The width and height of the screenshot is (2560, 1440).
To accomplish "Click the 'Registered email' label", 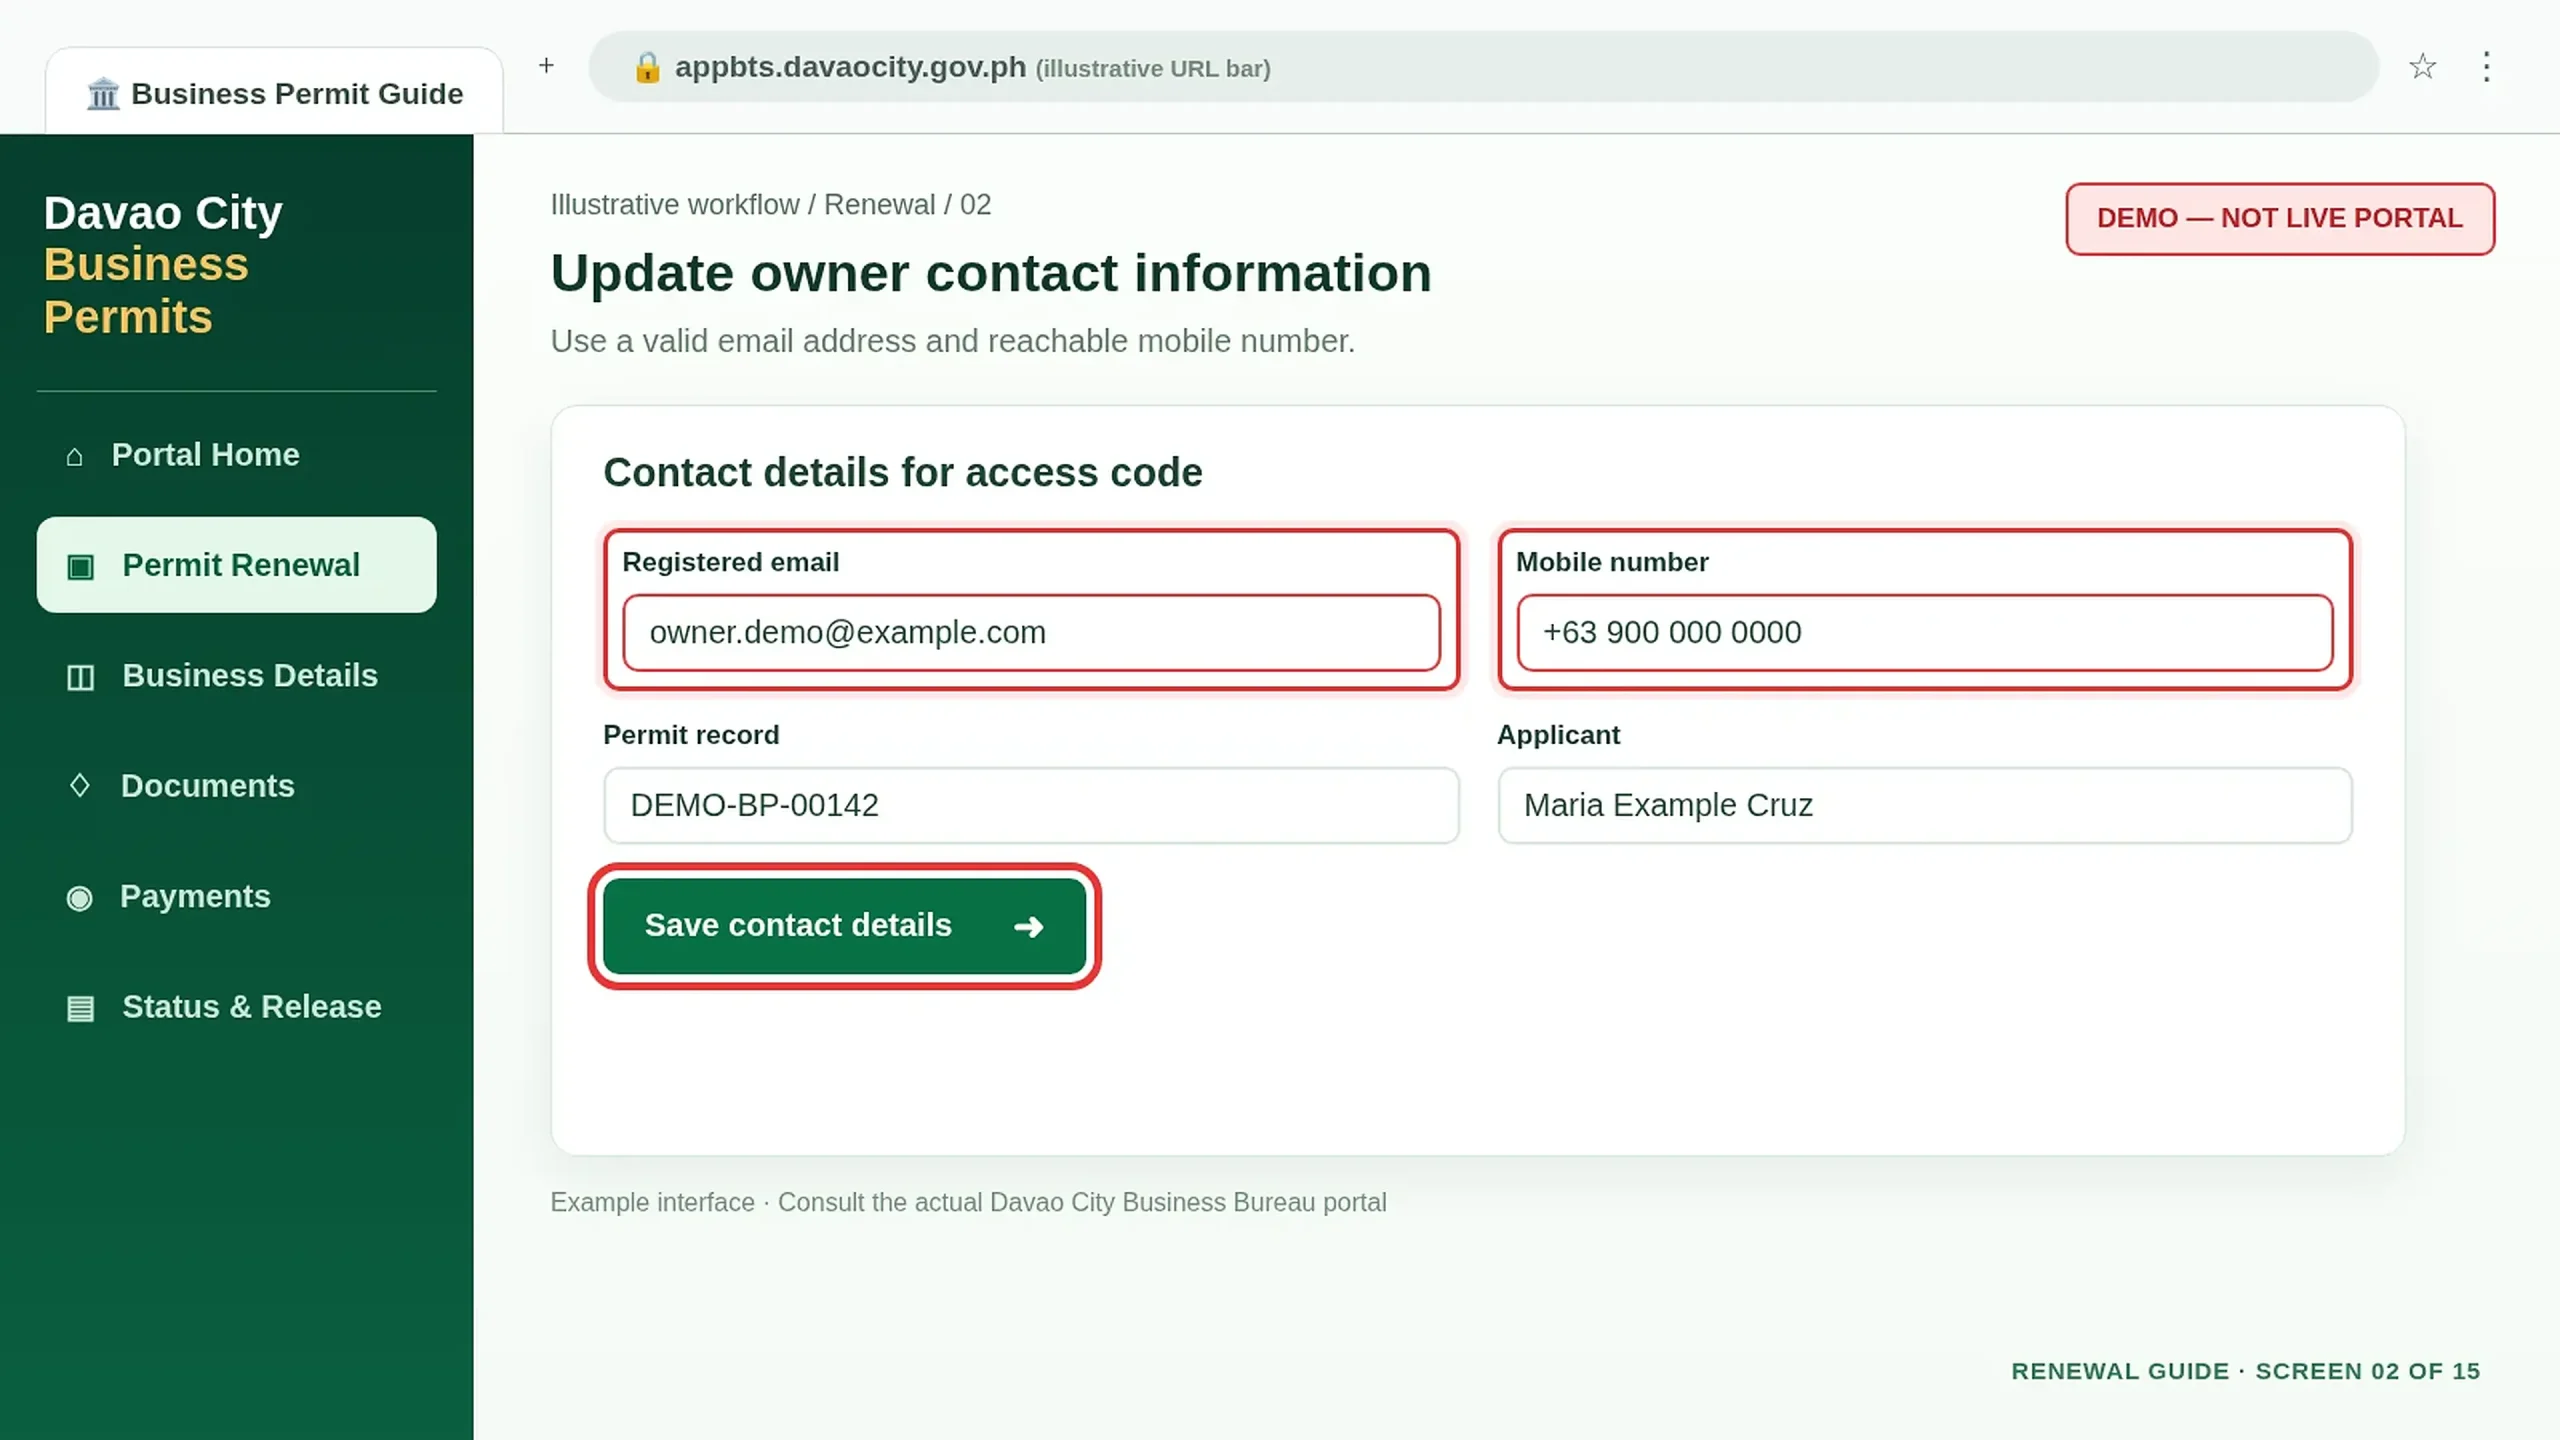I will click(730, 562).
